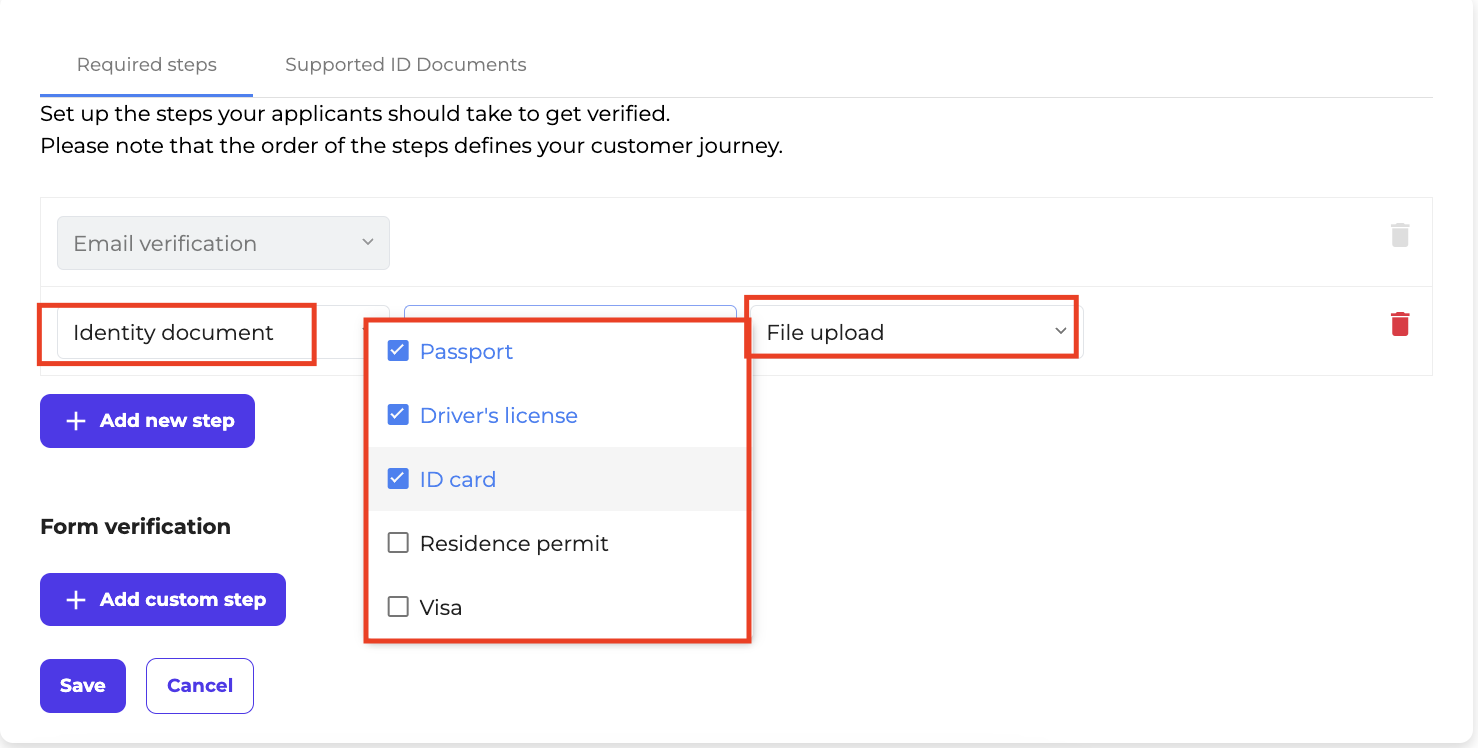Tick the Visa checkbox
Viewport: 1478px width, 748px height.
[x=398, y=607]
